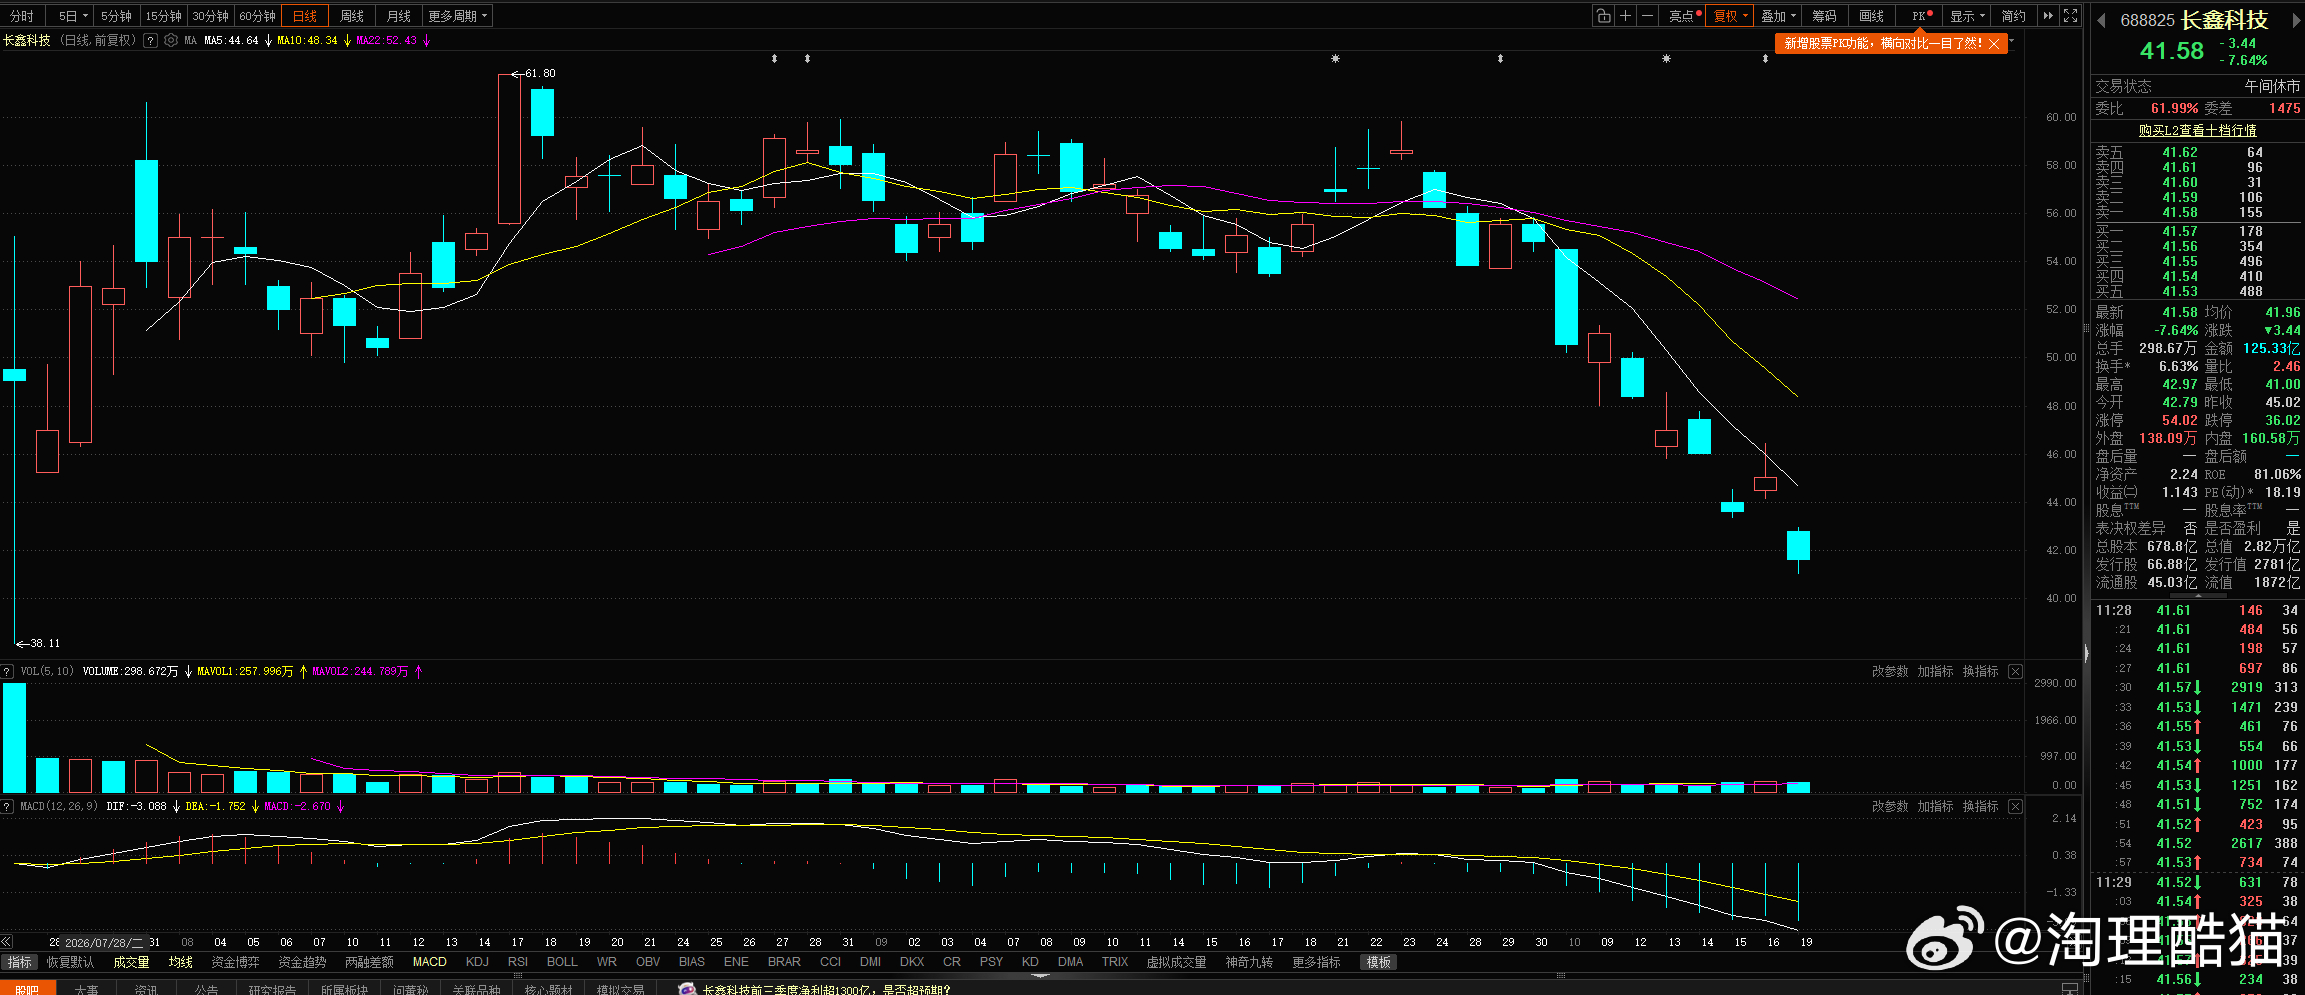Click 改参数 in the VOL panel
Viewport: 2305px width, 995px height.
(x=1890, y=672)
